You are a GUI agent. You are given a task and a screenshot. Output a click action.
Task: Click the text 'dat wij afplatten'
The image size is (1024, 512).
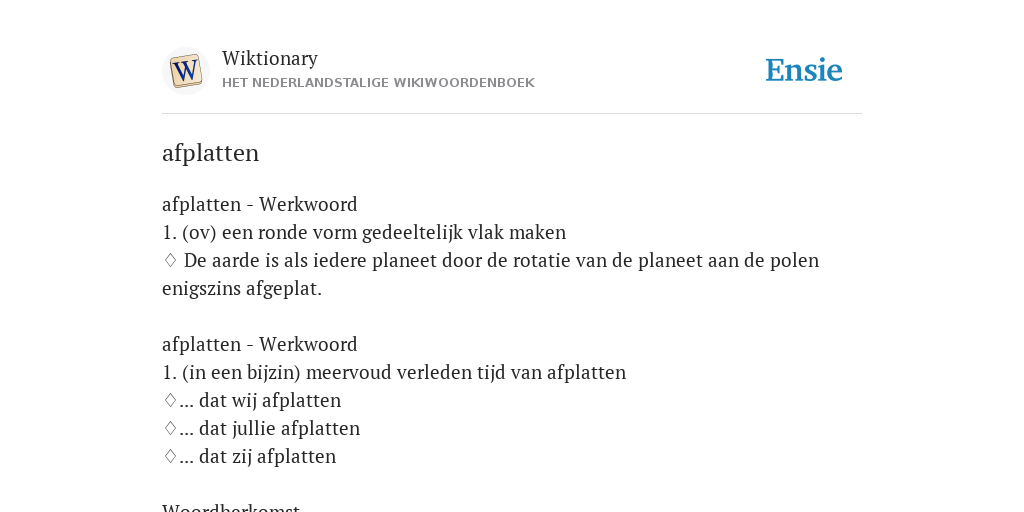point(270,400)
